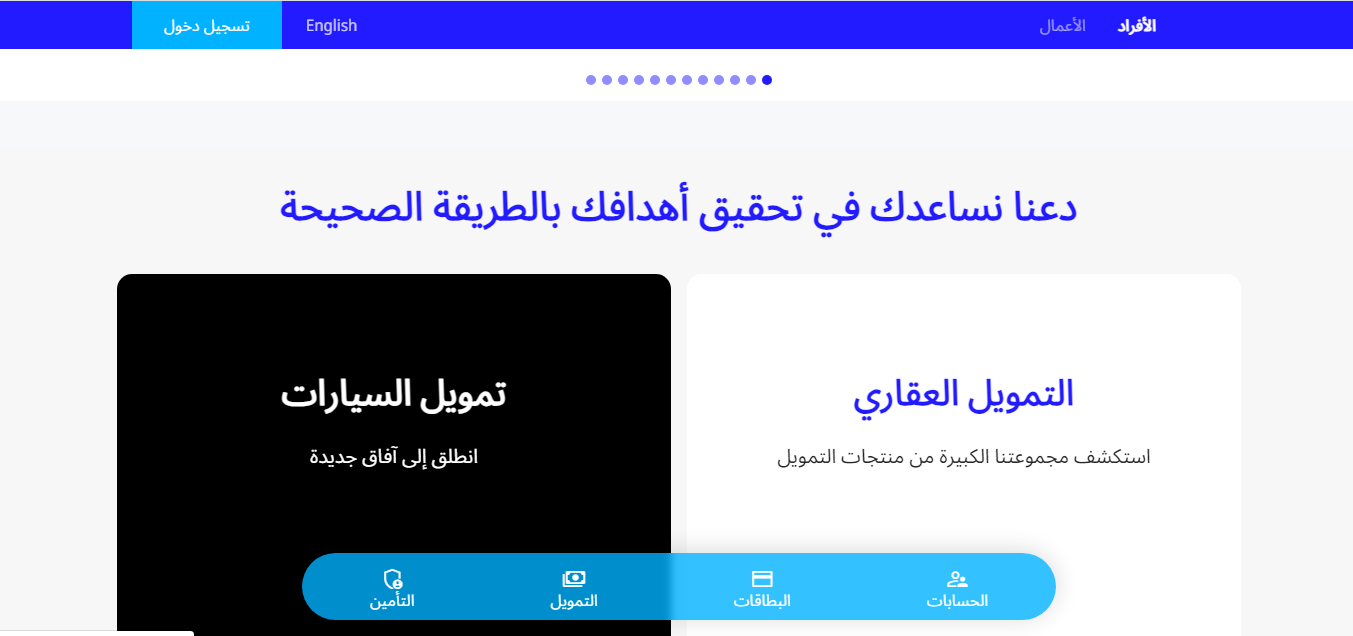Open the الحسابات label in bottom navigation
The height and width of the screenshot is (636, 1353).
tap(957, 601)
